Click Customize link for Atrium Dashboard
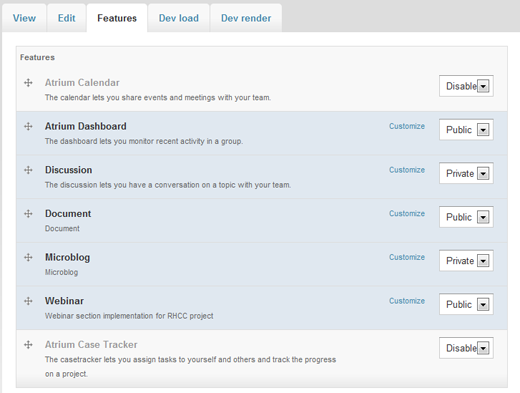The width and height of the screenshot is (520, 393). pyautogui.click(x=407, y=126)
